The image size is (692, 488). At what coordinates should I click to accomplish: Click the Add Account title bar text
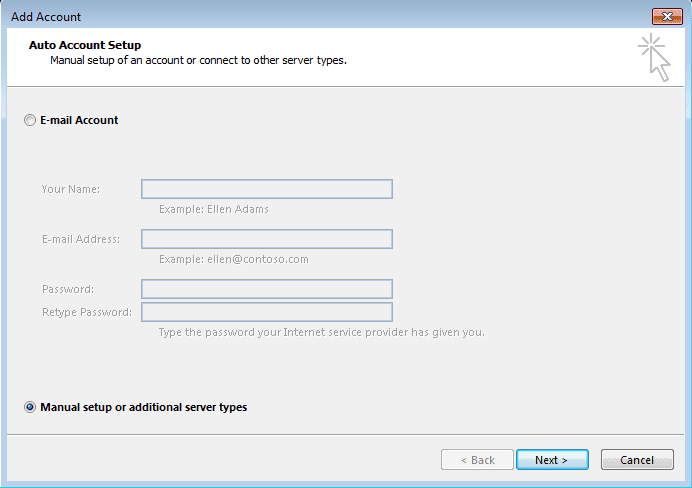[45, 17]
